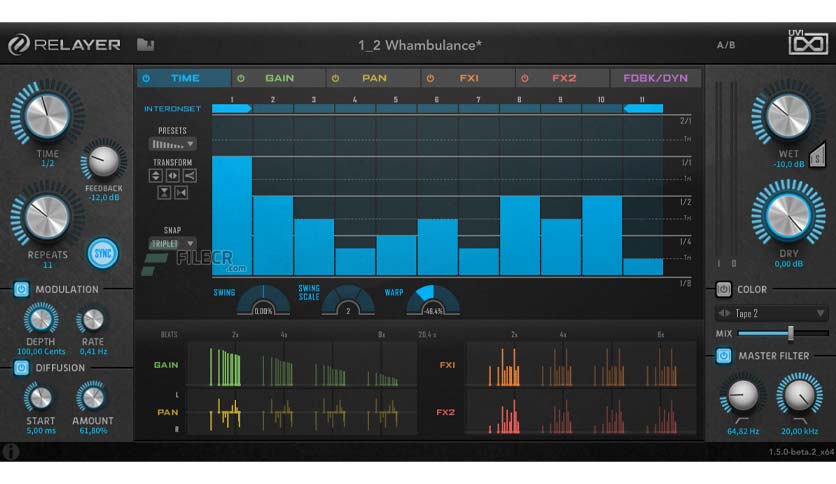Screen dimensions: 836x484
Task: Click the vertical shift transform icon
Action: tap(155, 175)
